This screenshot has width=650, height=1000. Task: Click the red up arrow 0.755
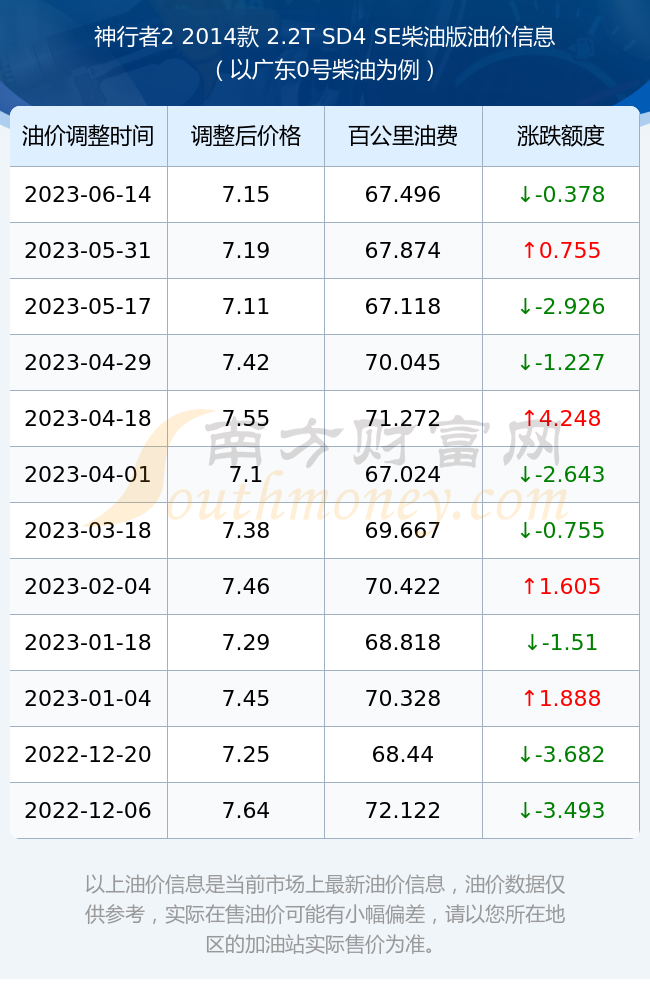[x=561, y=251]
